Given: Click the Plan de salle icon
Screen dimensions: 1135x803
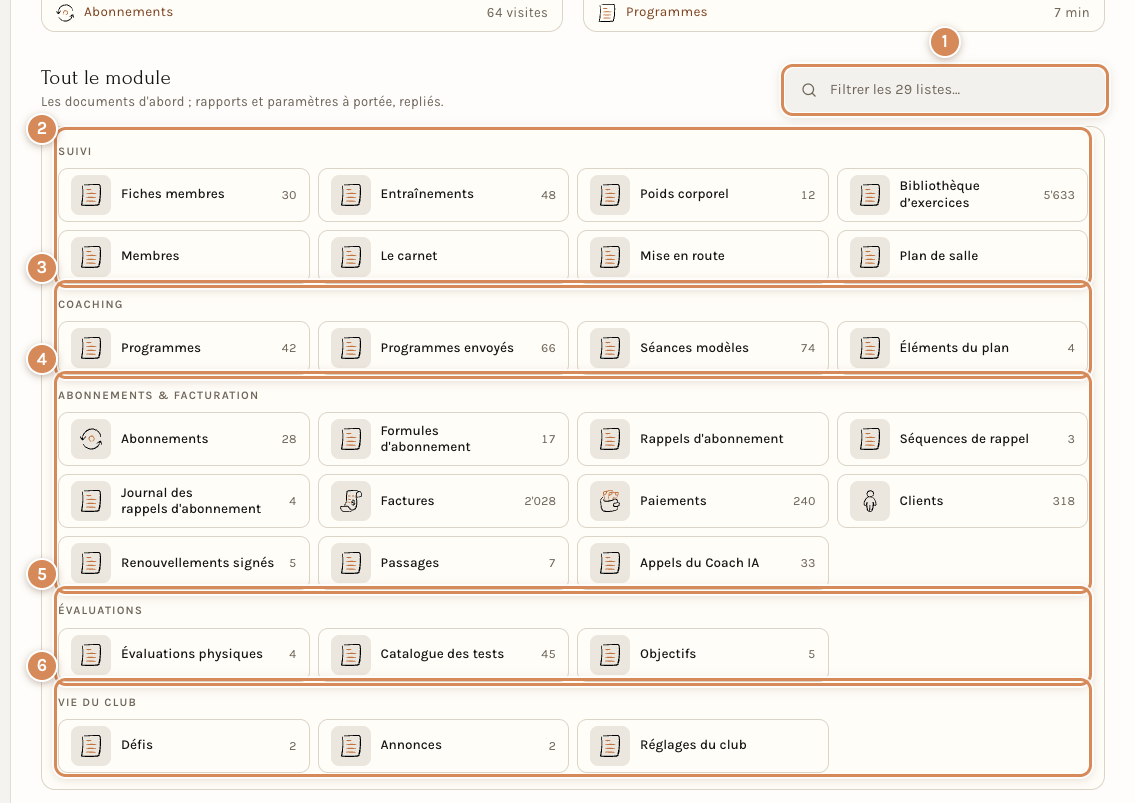Looking at the screenshot, I should click(870, 256).
